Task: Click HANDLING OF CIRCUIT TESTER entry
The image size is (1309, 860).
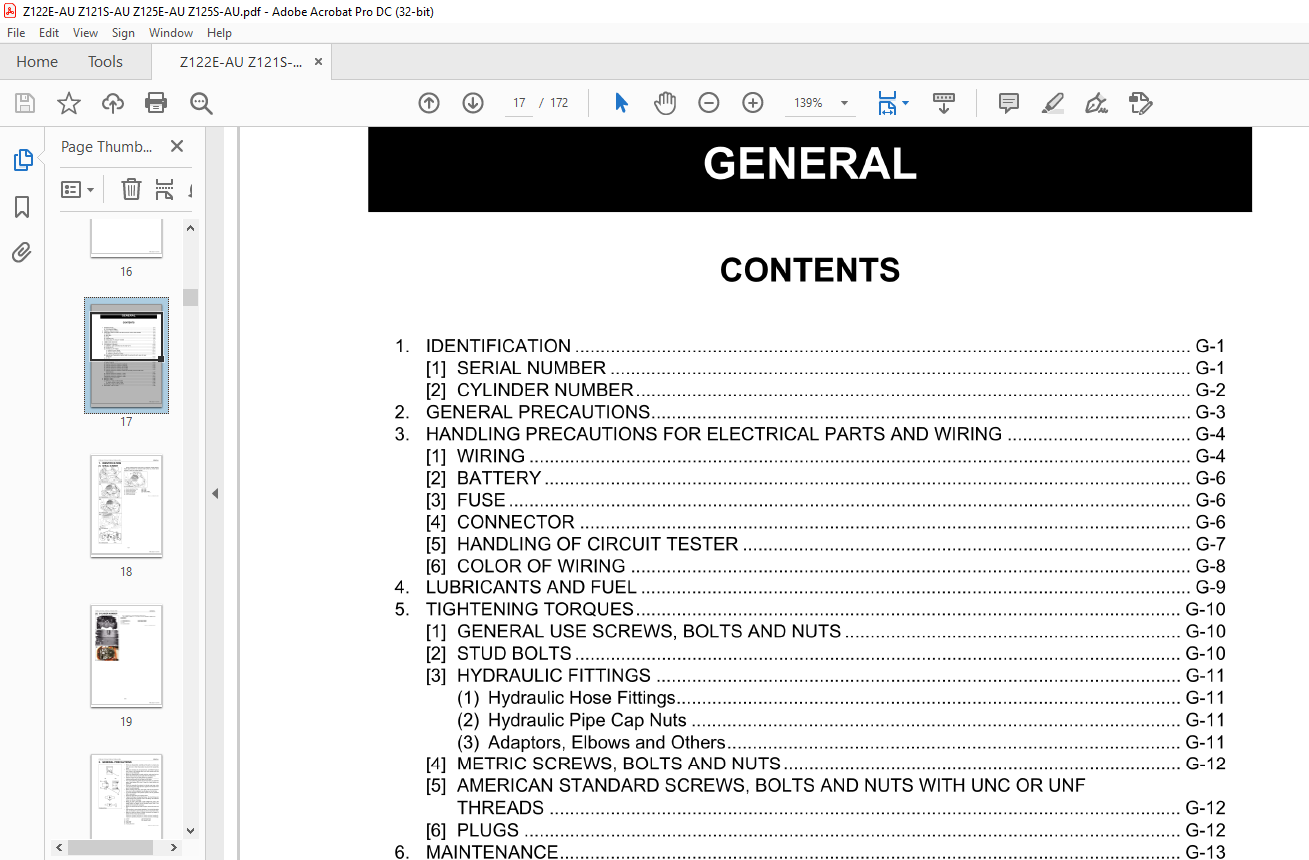Action: (826, 544)
